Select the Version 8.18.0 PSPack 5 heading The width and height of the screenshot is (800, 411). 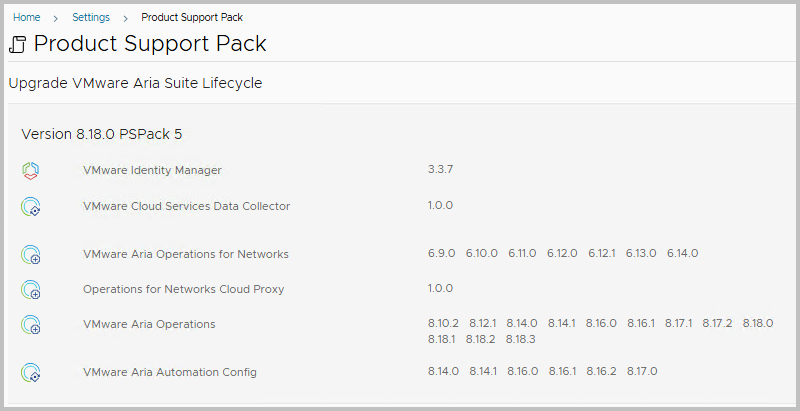pyautogui.click(x=102, y=134)
